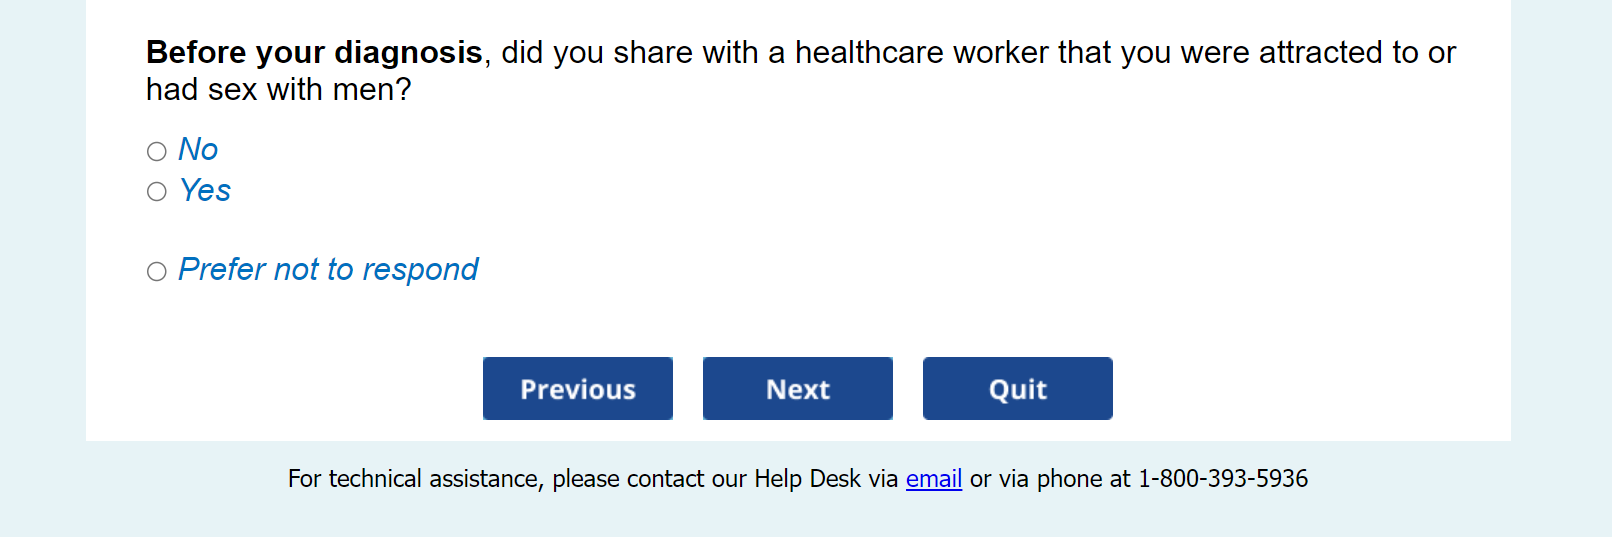This screenshot has width=1612, height=537.
Task: Select the Yes radio button
Action: tap(157, 191)
